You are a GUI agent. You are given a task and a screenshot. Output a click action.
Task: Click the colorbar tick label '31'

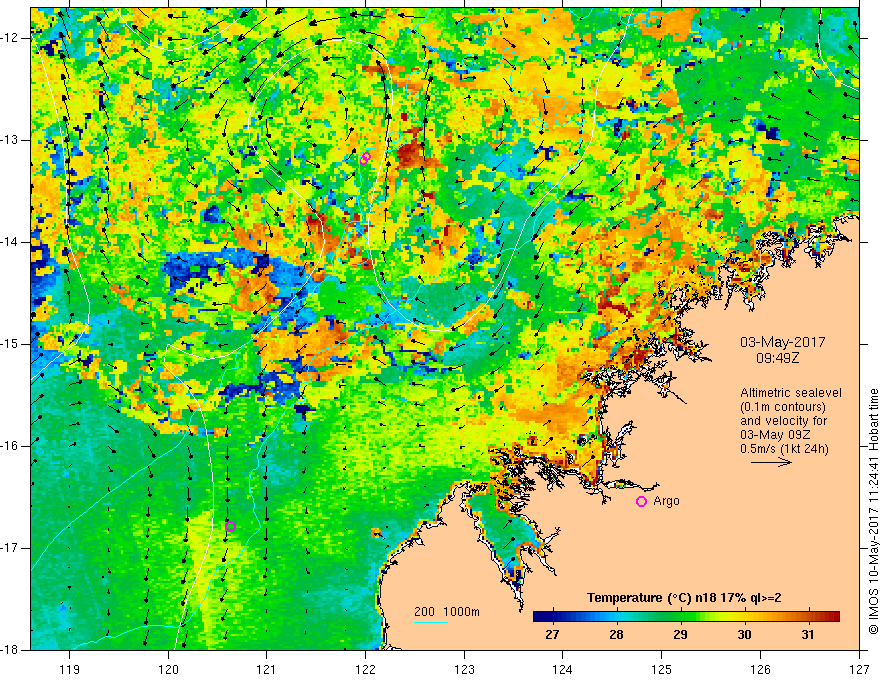[808, 635]
